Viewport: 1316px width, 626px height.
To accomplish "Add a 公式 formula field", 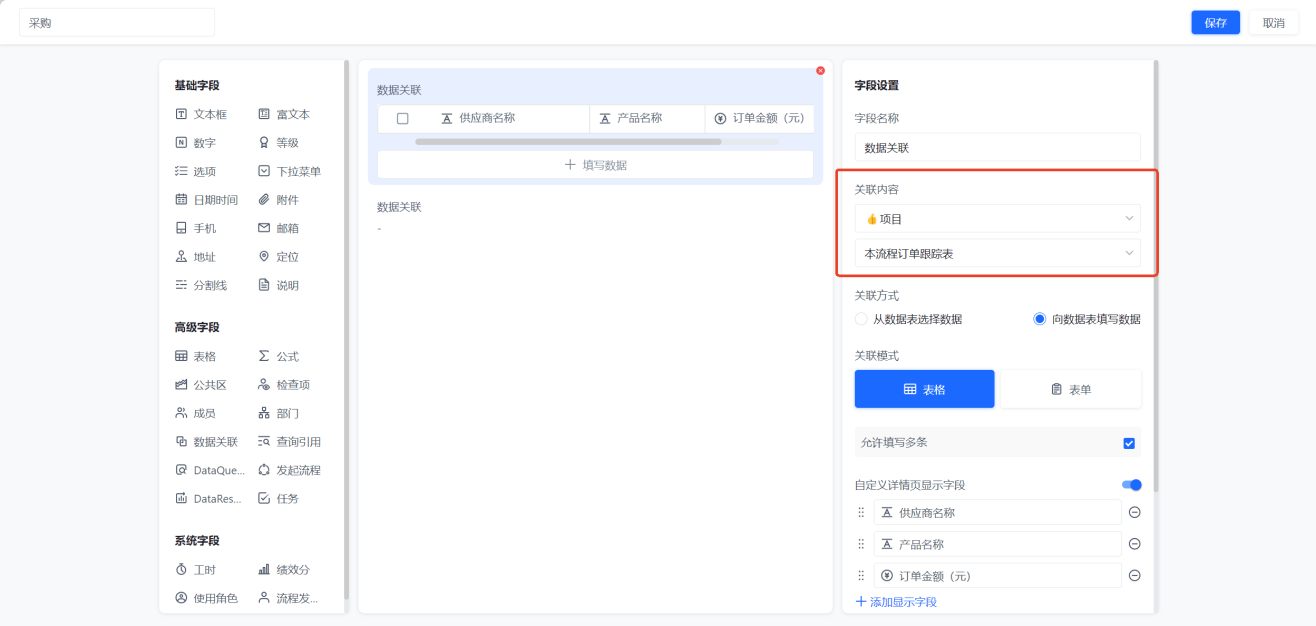I will [278, 356].
